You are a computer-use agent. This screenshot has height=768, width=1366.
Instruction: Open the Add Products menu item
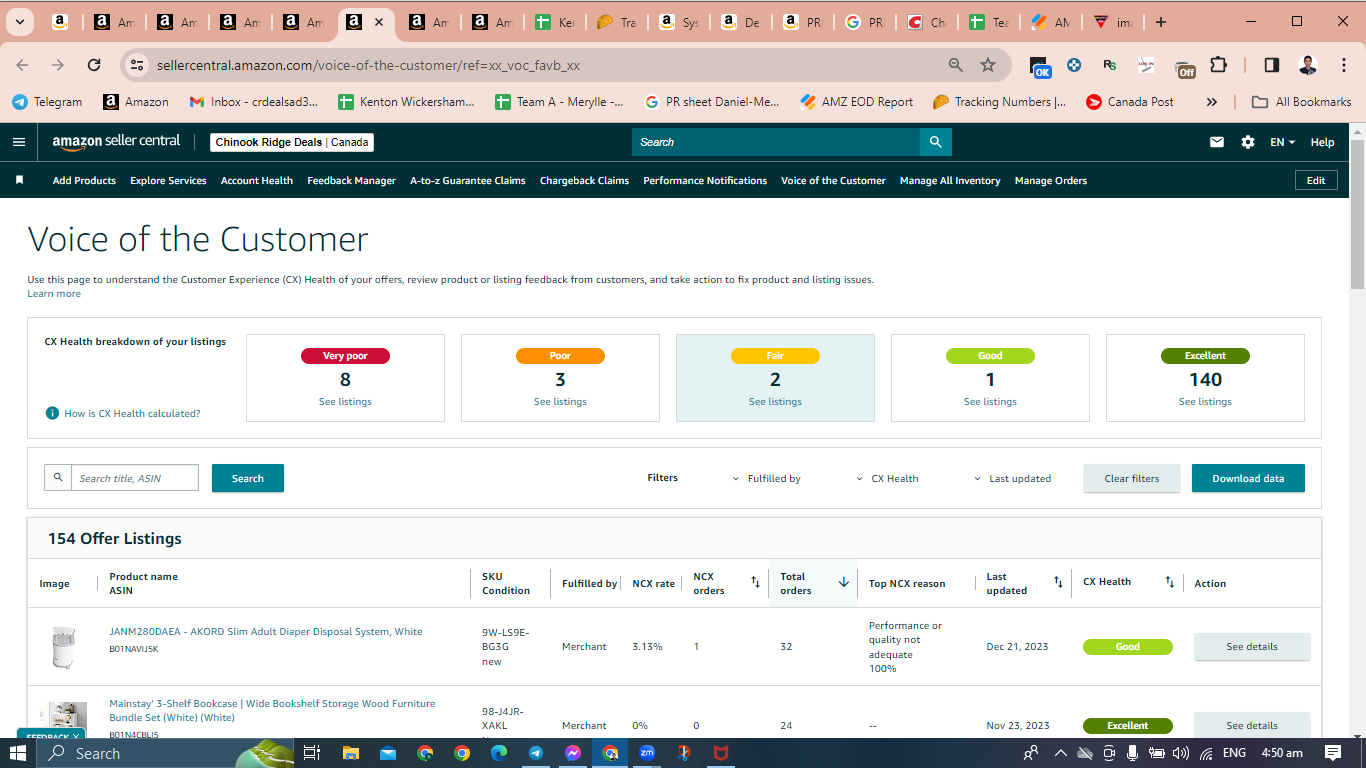click(84, 181)
